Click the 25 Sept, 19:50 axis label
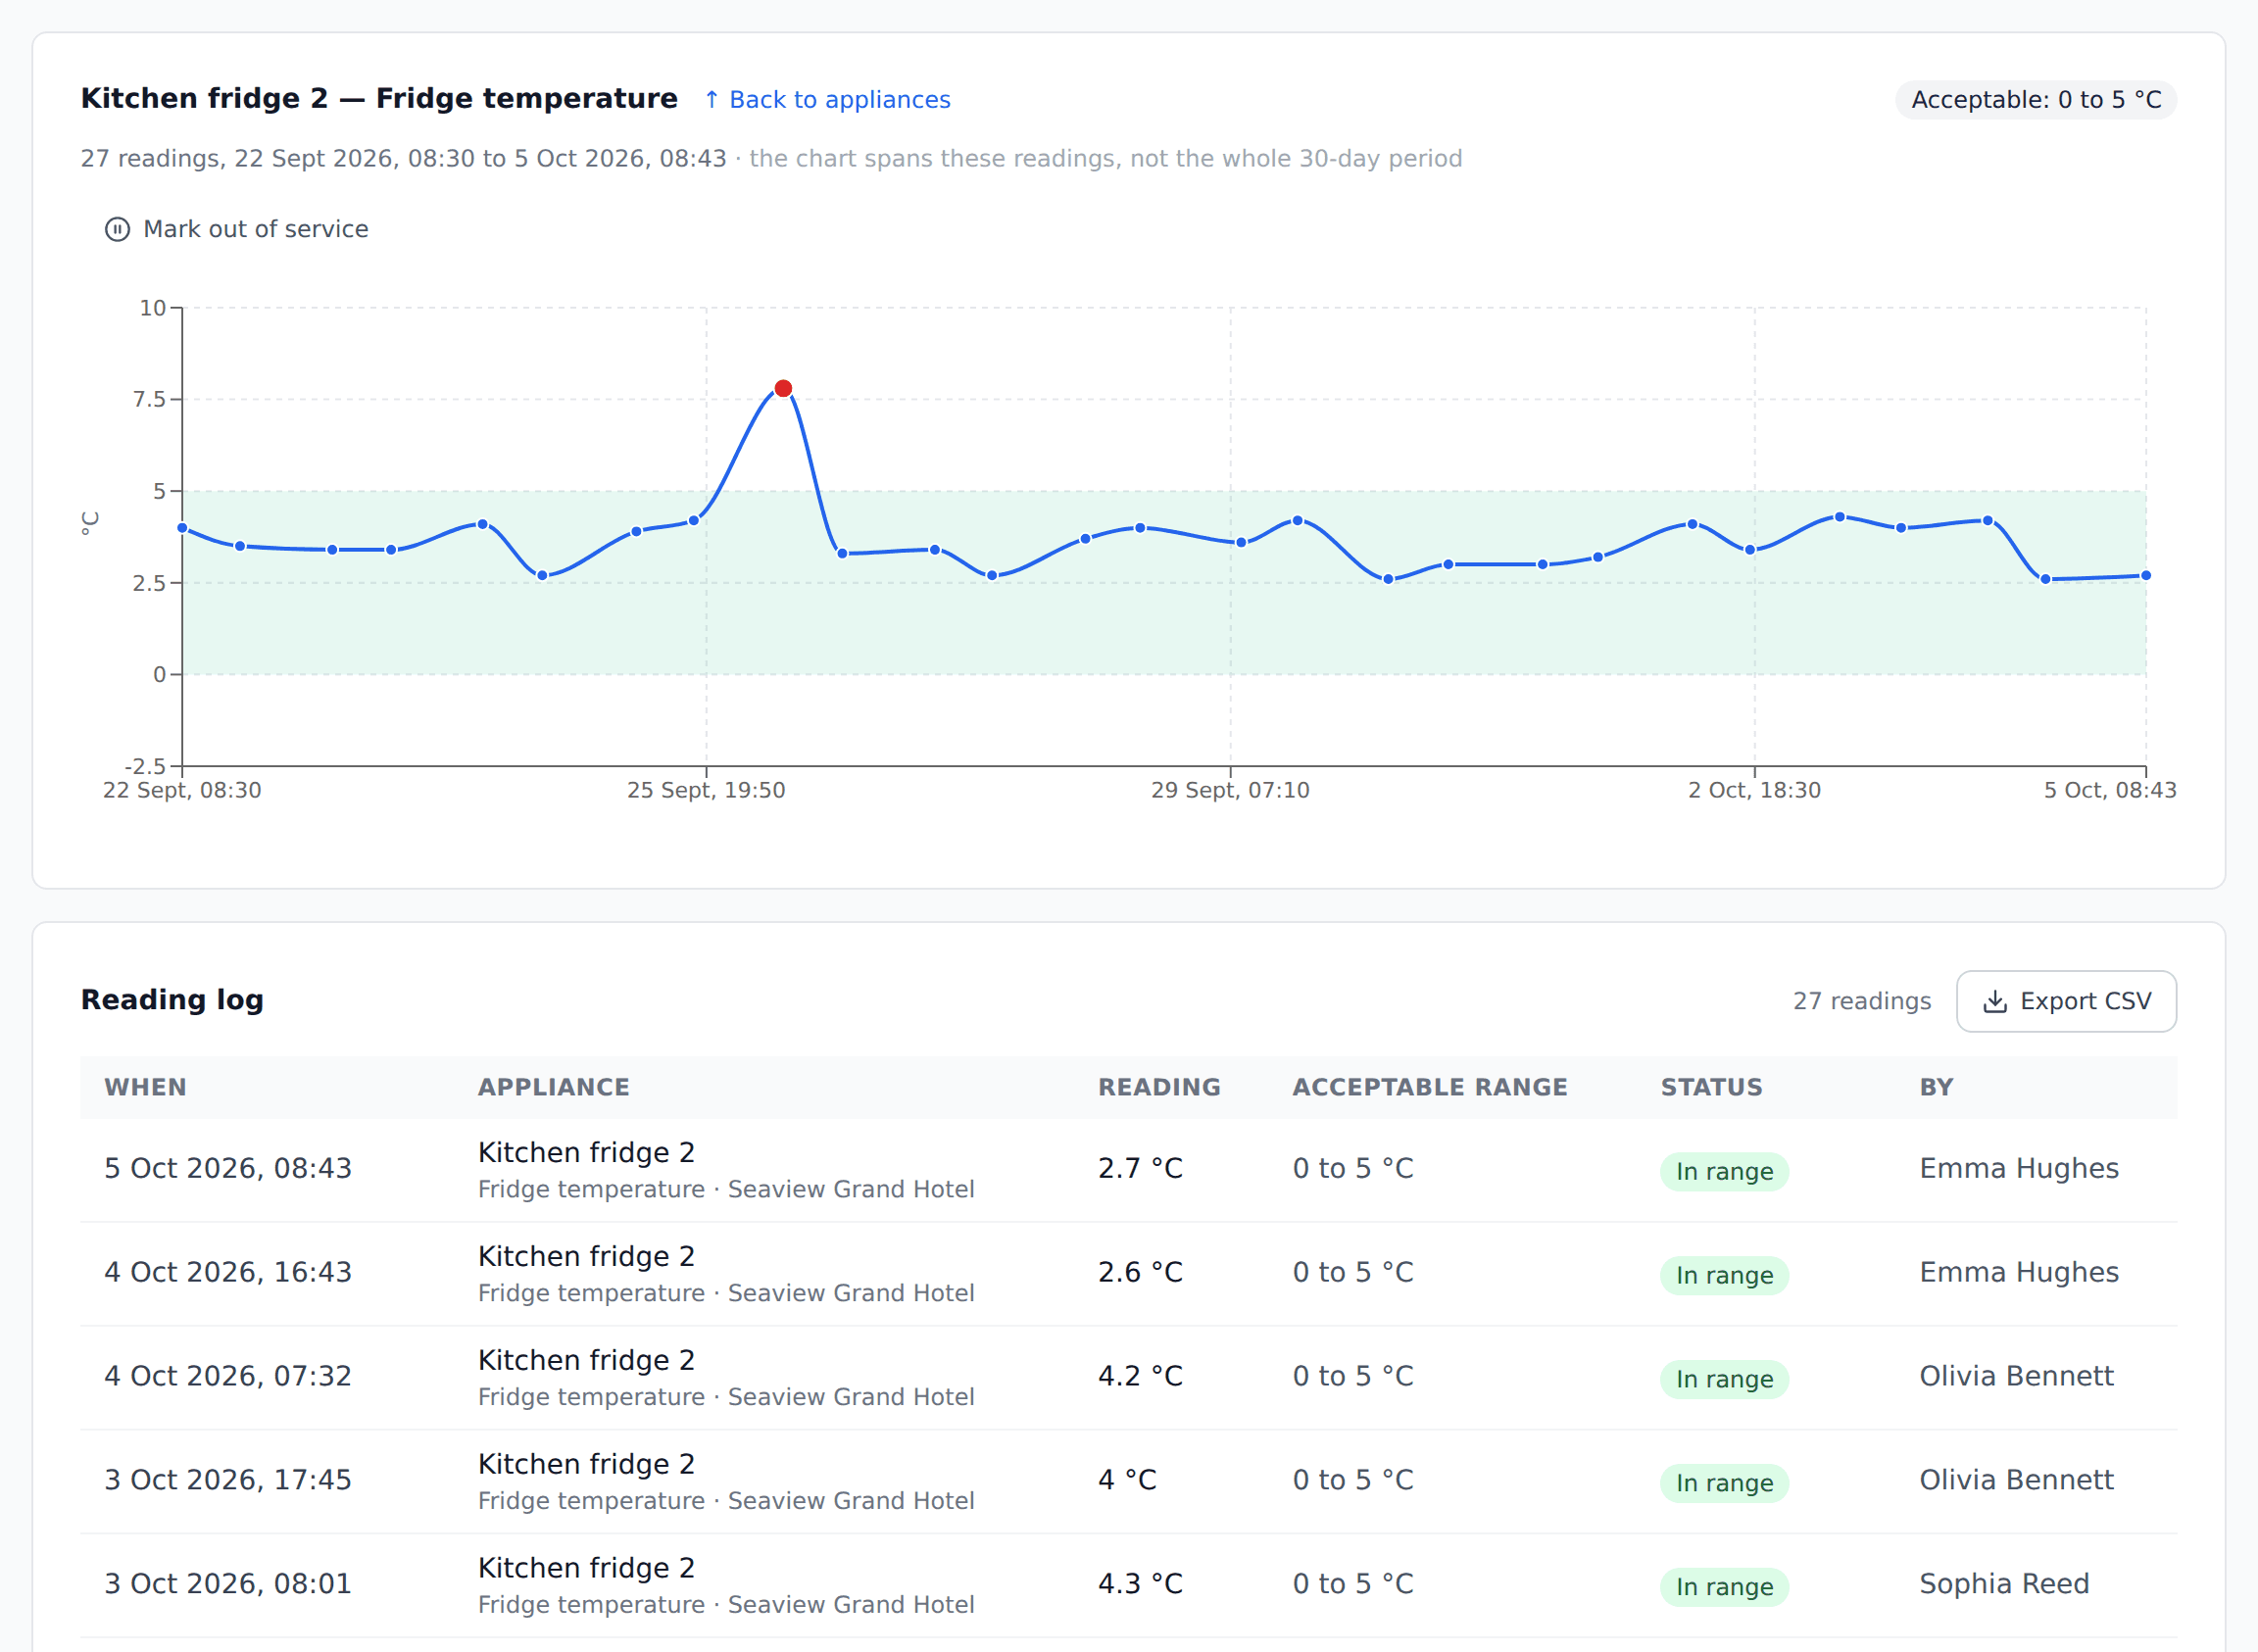 pyautogui.click(x=706, y=790)
